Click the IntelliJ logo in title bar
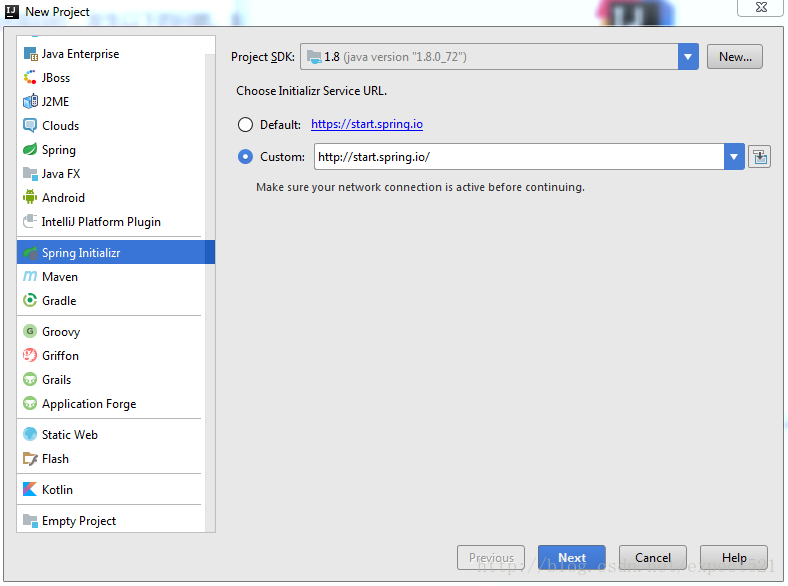This screenshot has height=586, width=788. 12,12
